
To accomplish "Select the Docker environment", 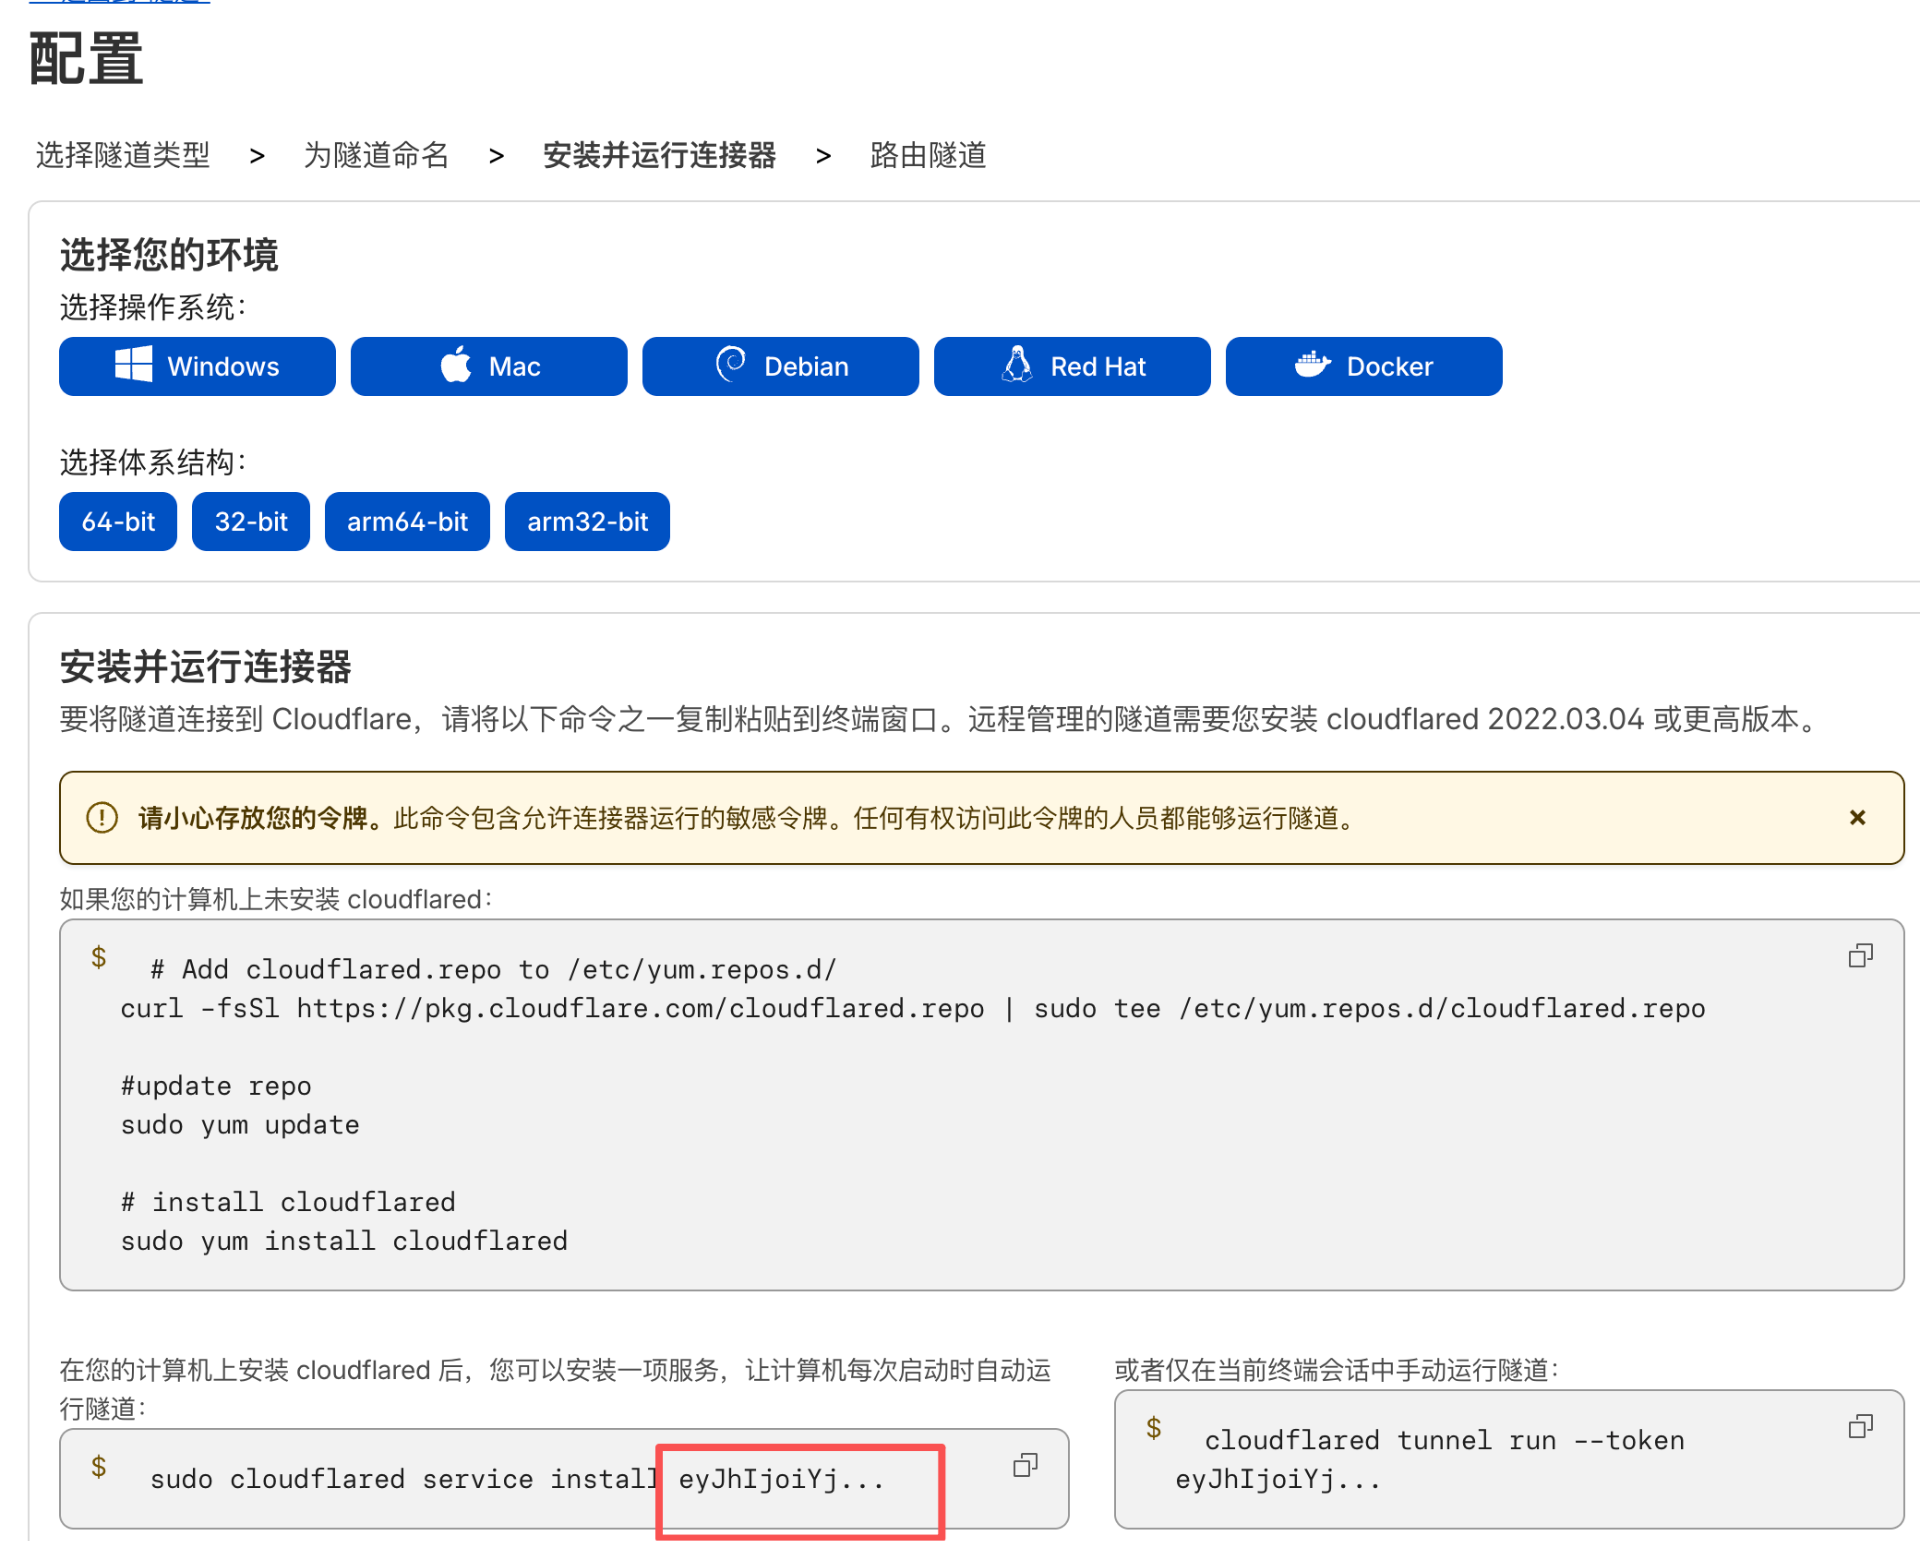I will click(1363, 366).
